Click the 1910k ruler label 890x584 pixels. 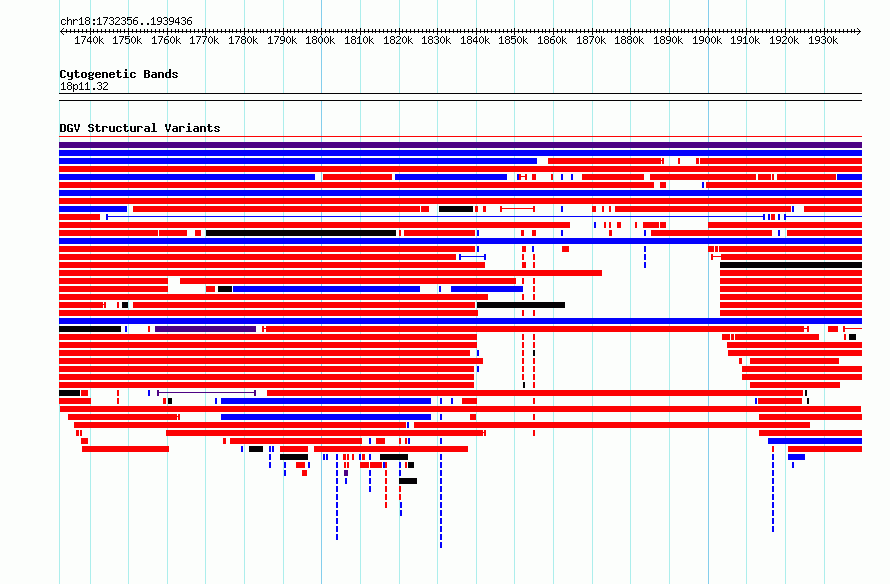click(745, 40)
